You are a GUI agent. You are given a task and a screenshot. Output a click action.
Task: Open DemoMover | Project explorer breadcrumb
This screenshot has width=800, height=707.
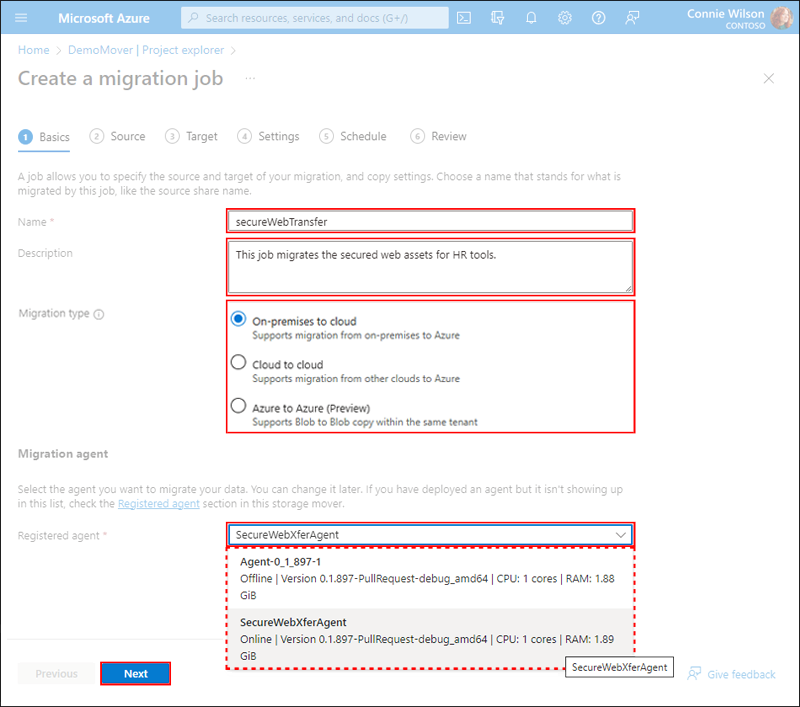(146, 50)
